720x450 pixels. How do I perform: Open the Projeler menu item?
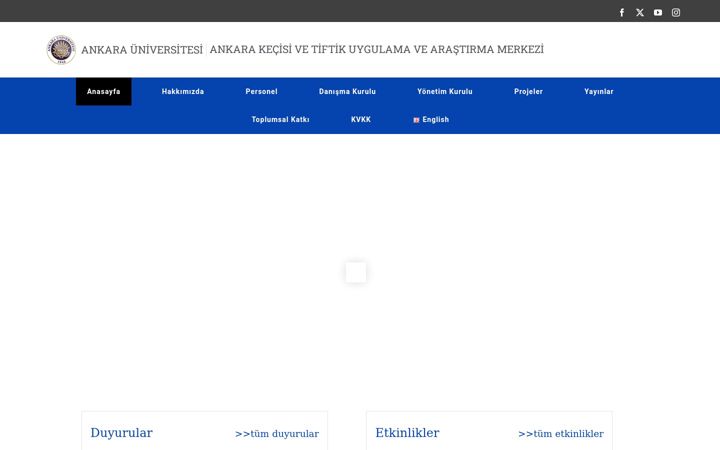(x=529, y=91)
